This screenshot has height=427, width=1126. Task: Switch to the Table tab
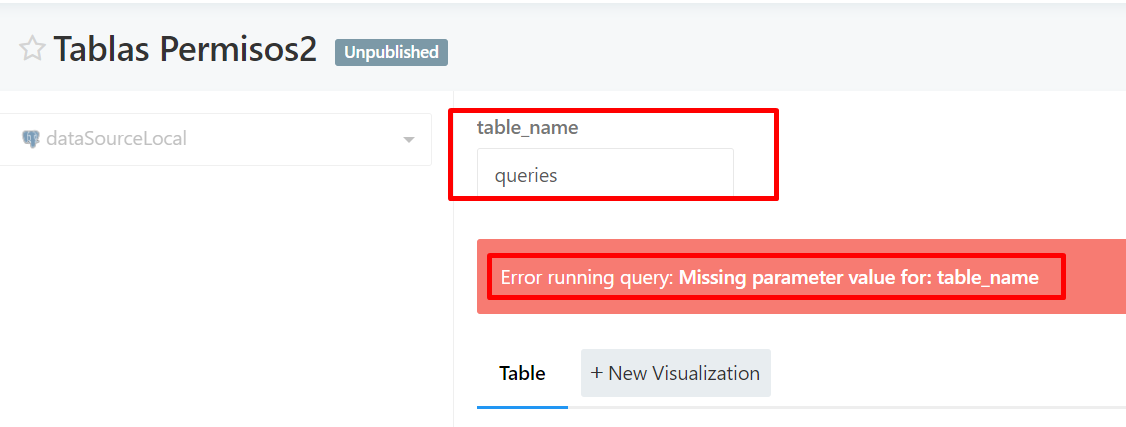click(522, 373)
